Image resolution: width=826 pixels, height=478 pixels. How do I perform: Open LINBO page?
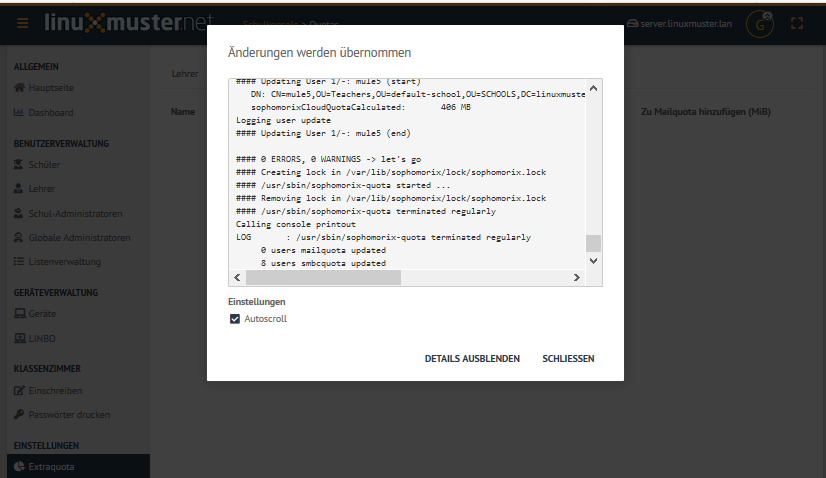[x=42, y=338]
